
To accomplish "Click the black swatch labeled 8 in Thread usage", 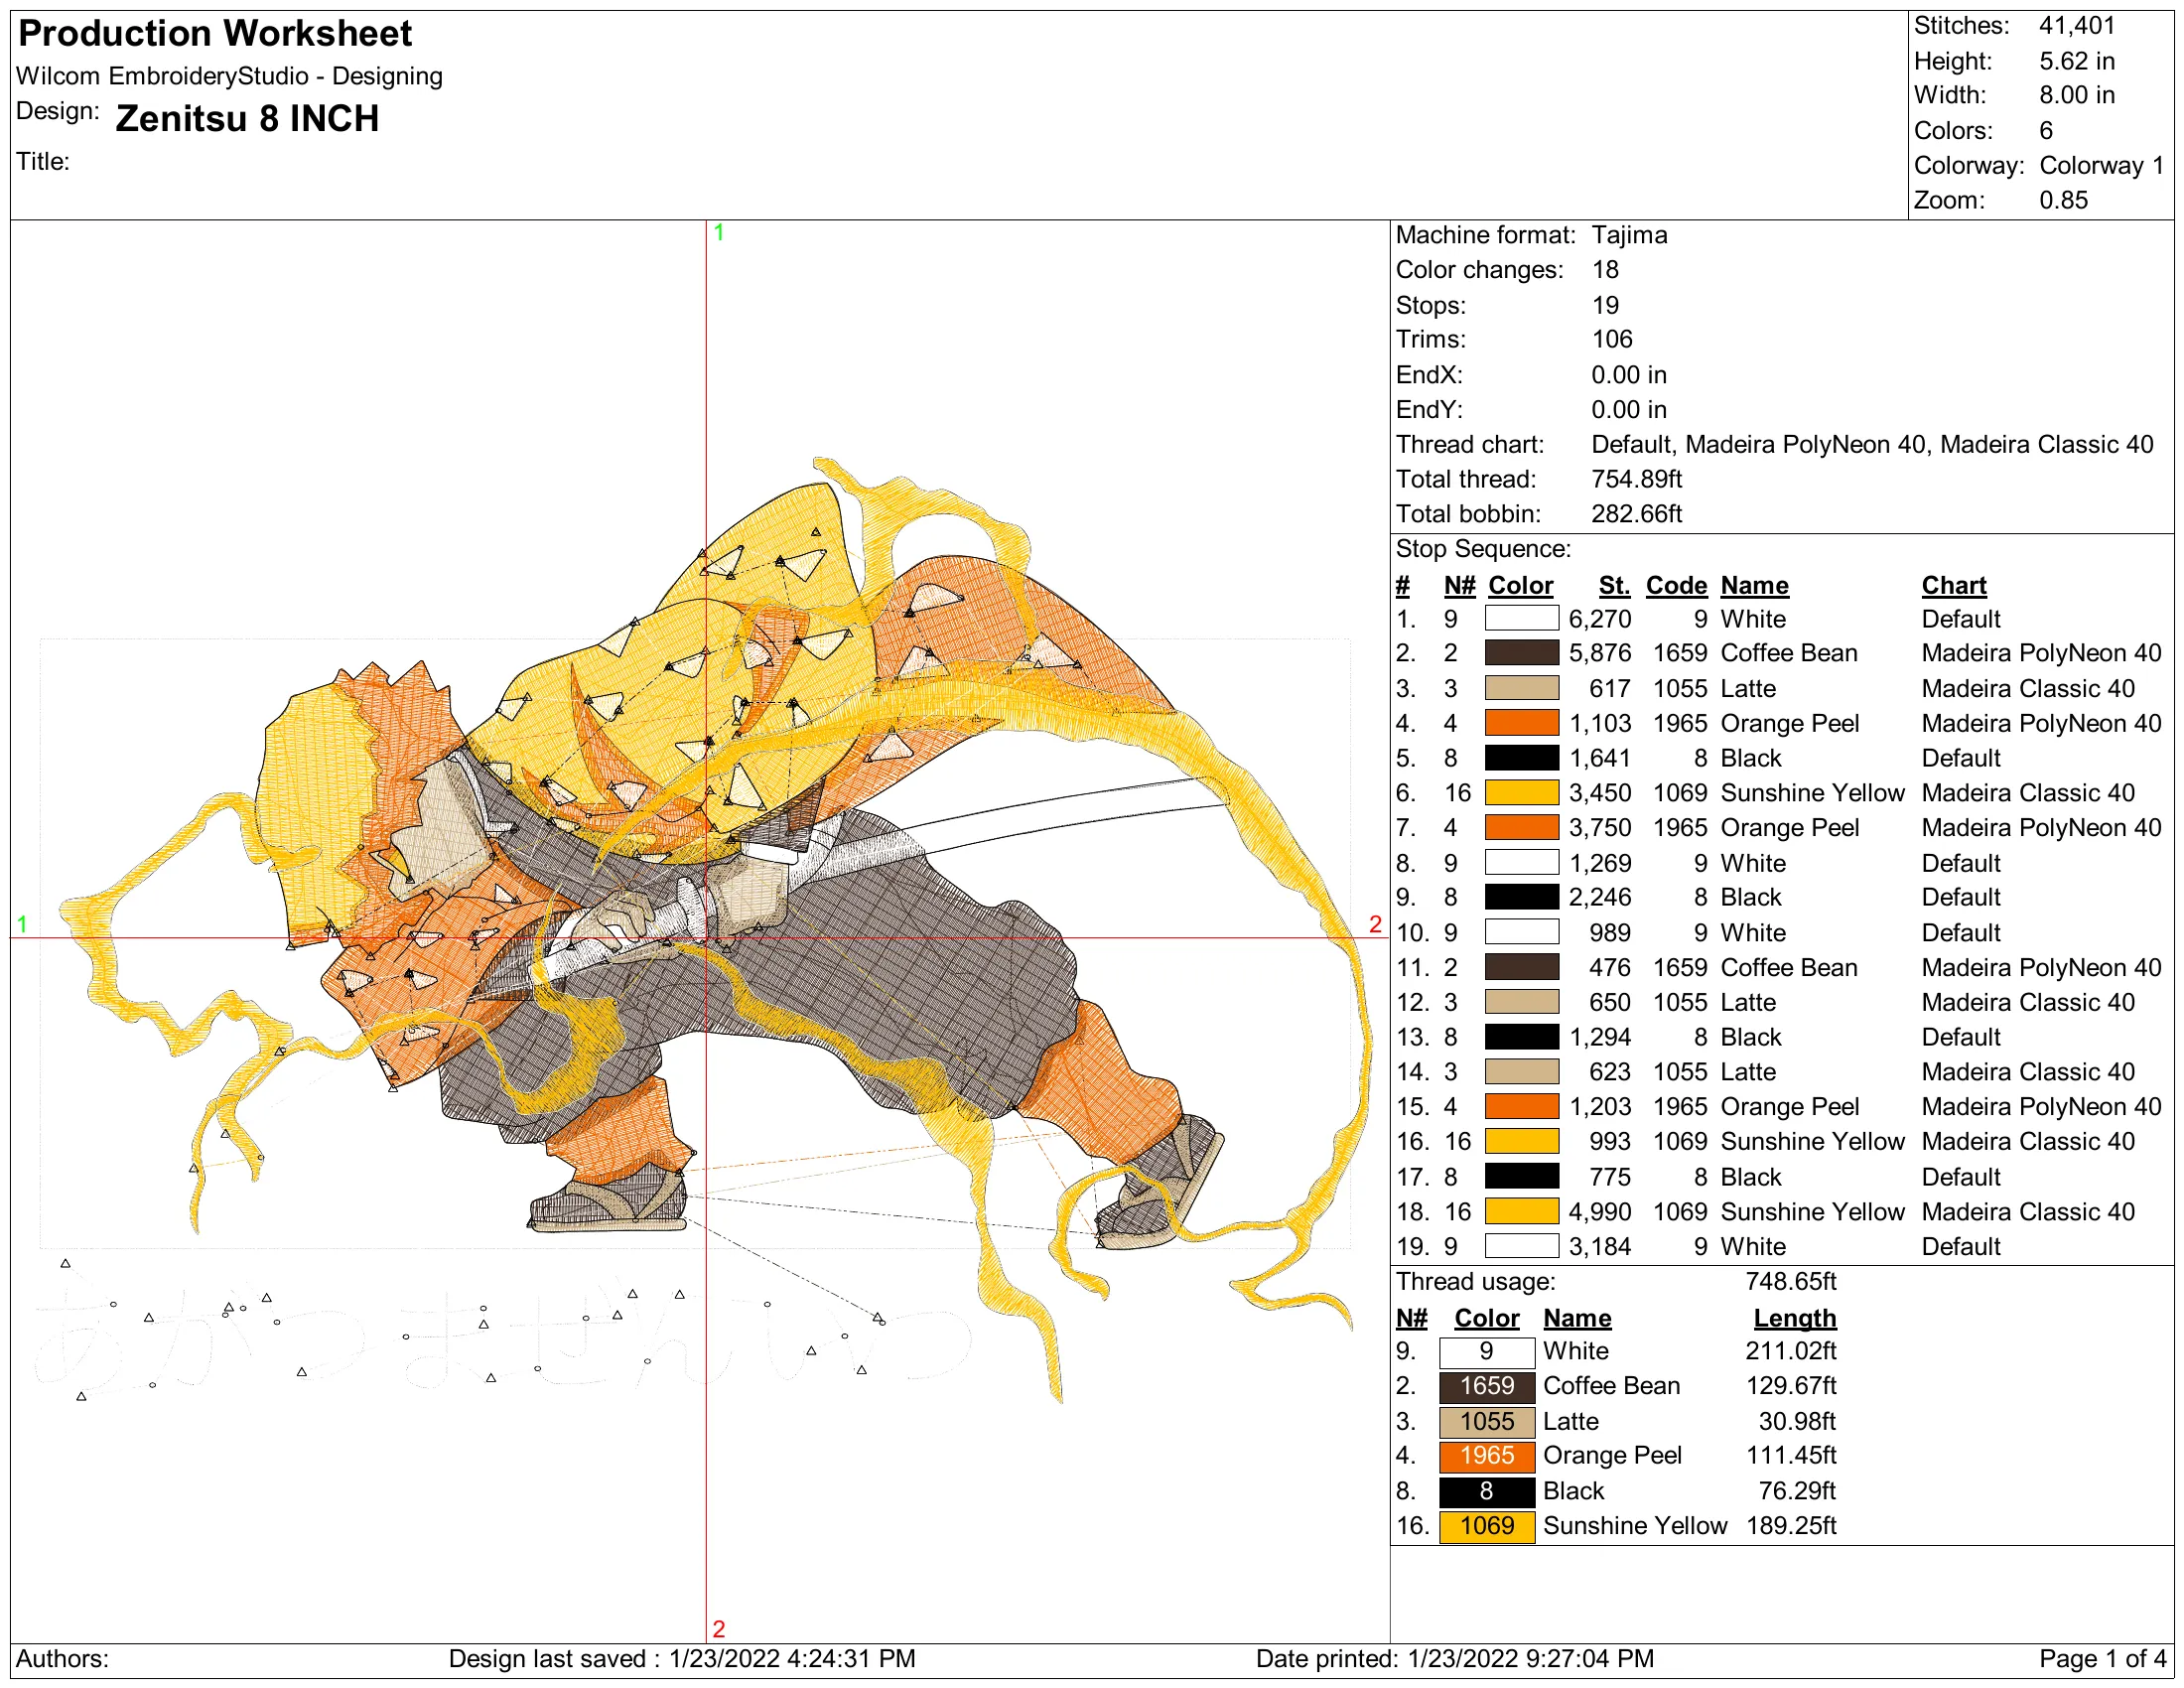I will click(x=1486, y=1491).
